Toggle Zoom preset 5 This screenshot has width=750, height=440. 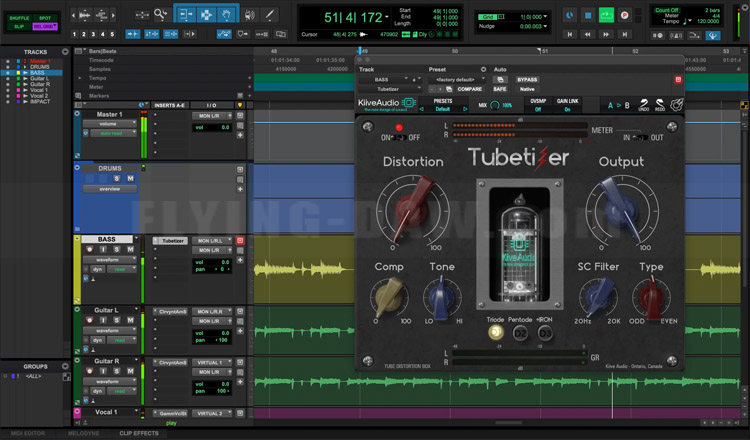(112, 34)
